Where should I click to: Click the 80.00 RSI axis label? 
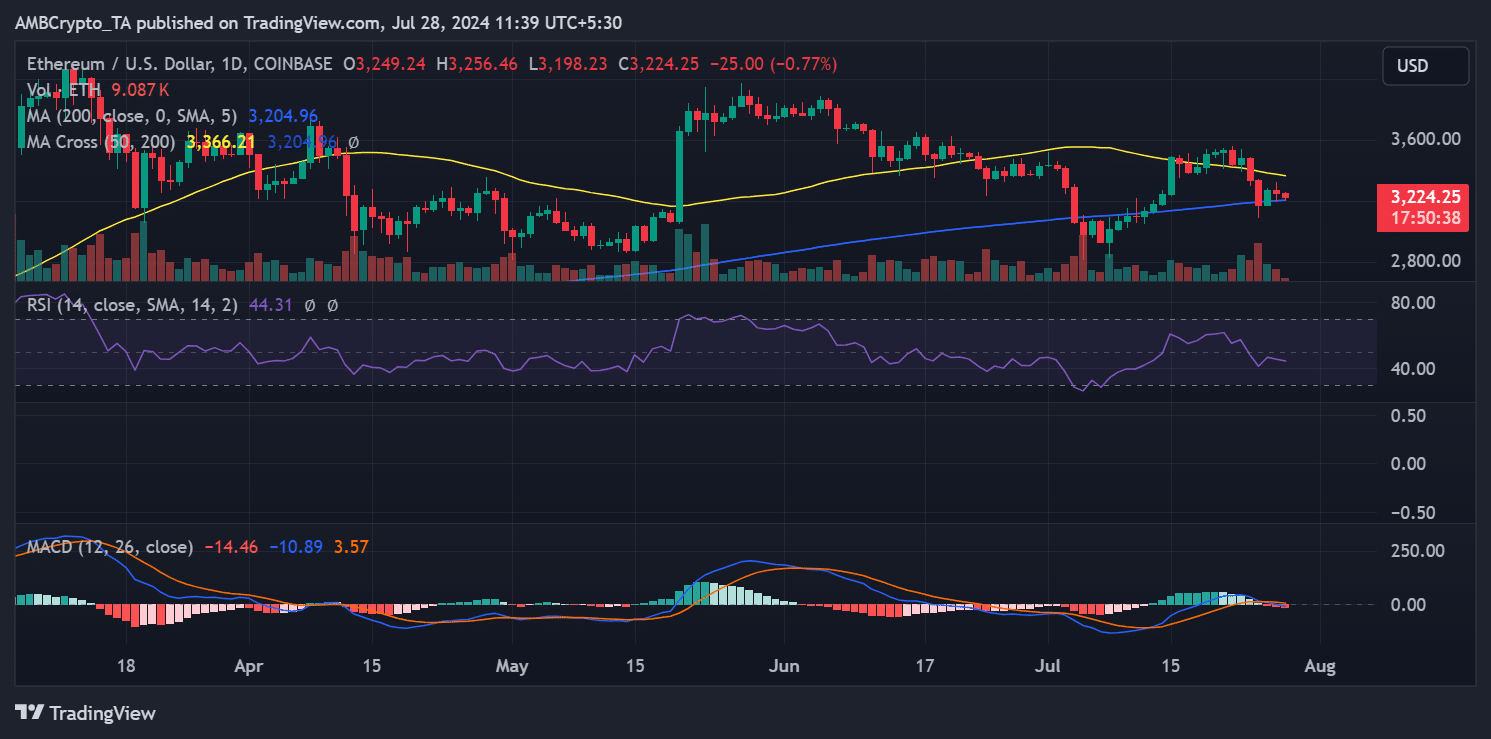1412,303
